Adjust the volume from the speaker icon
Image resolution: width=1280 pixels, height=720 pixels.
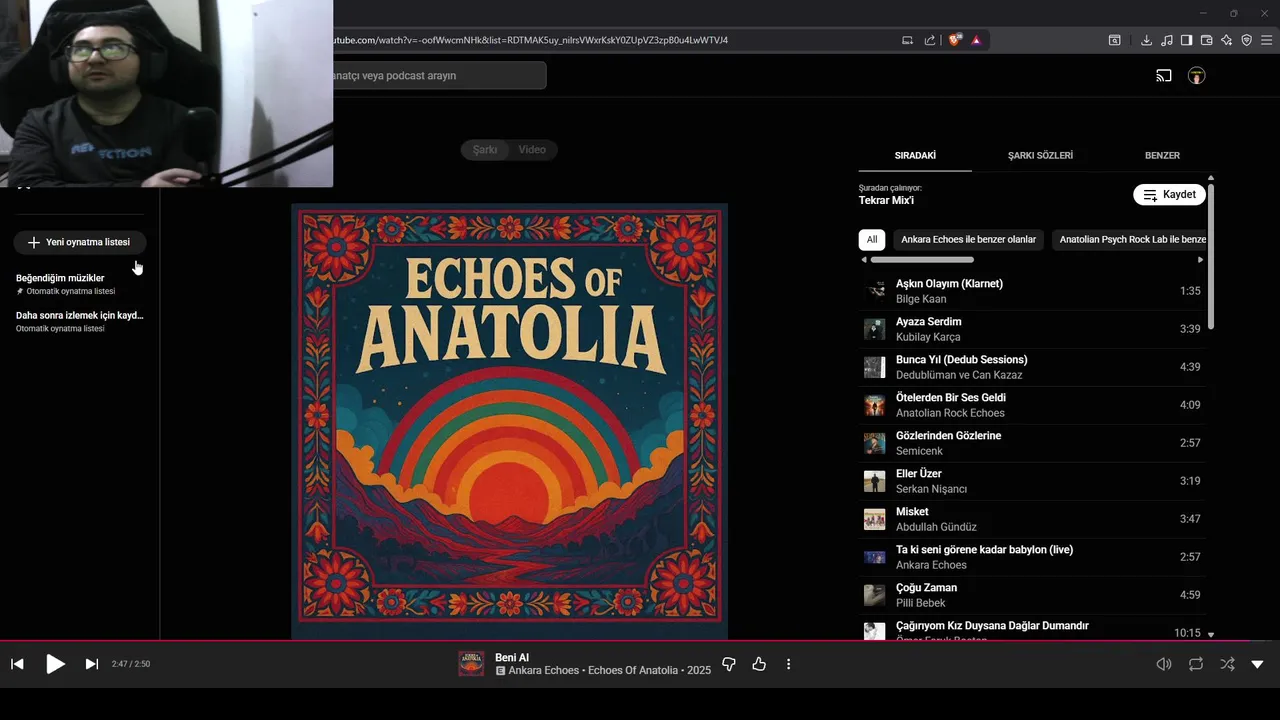[1164, 664]
